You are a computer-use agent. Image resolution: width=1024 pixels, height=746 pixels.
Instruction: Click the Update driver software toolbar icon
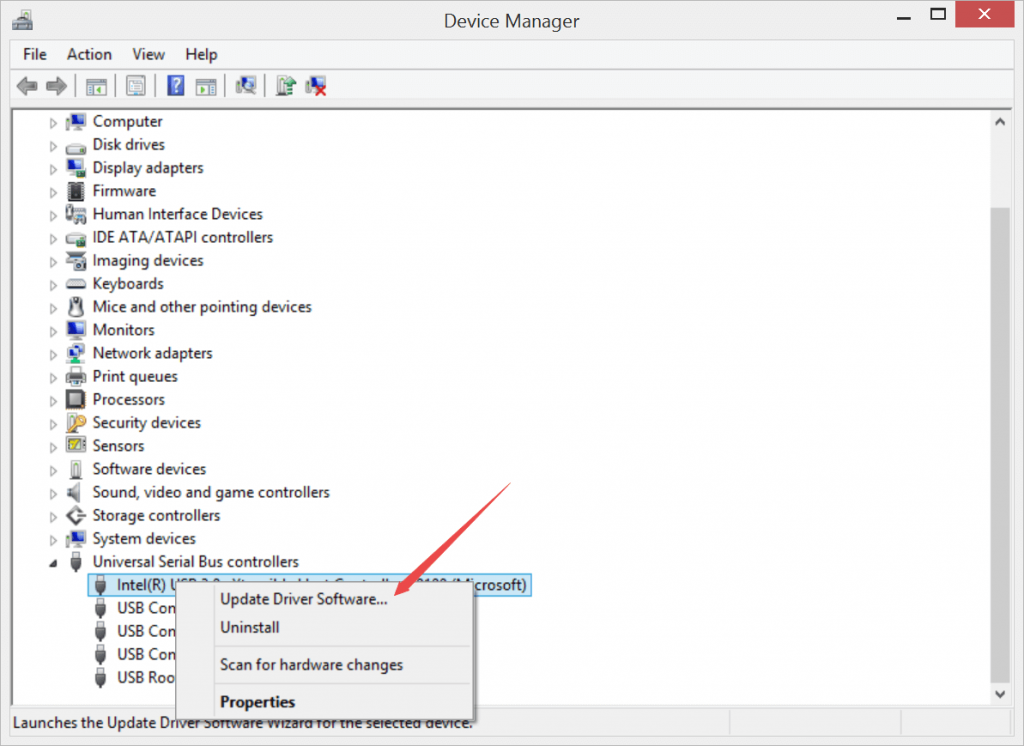(x=285, y=85)
